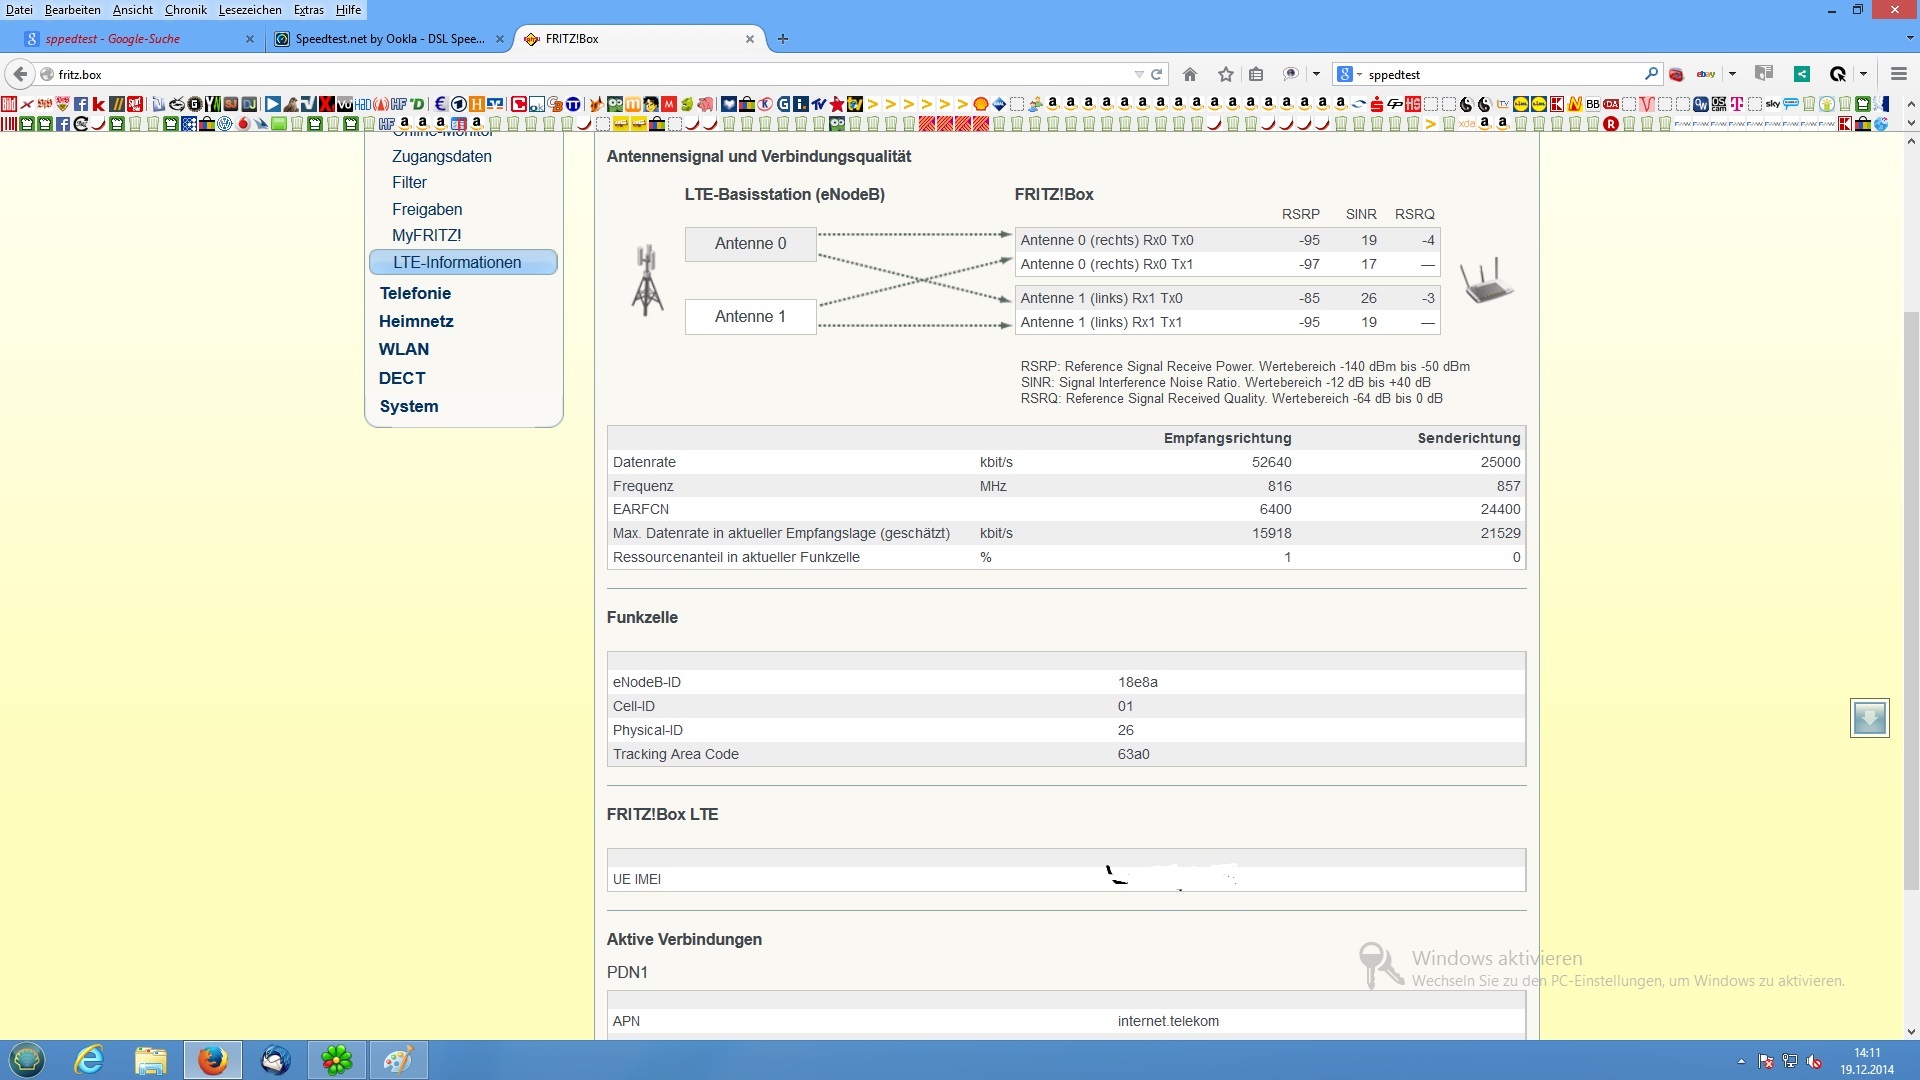Screen dimensions: 1920x1080
Task: Close the FRITZ!Box tab
Action: (x=750, y=39)
